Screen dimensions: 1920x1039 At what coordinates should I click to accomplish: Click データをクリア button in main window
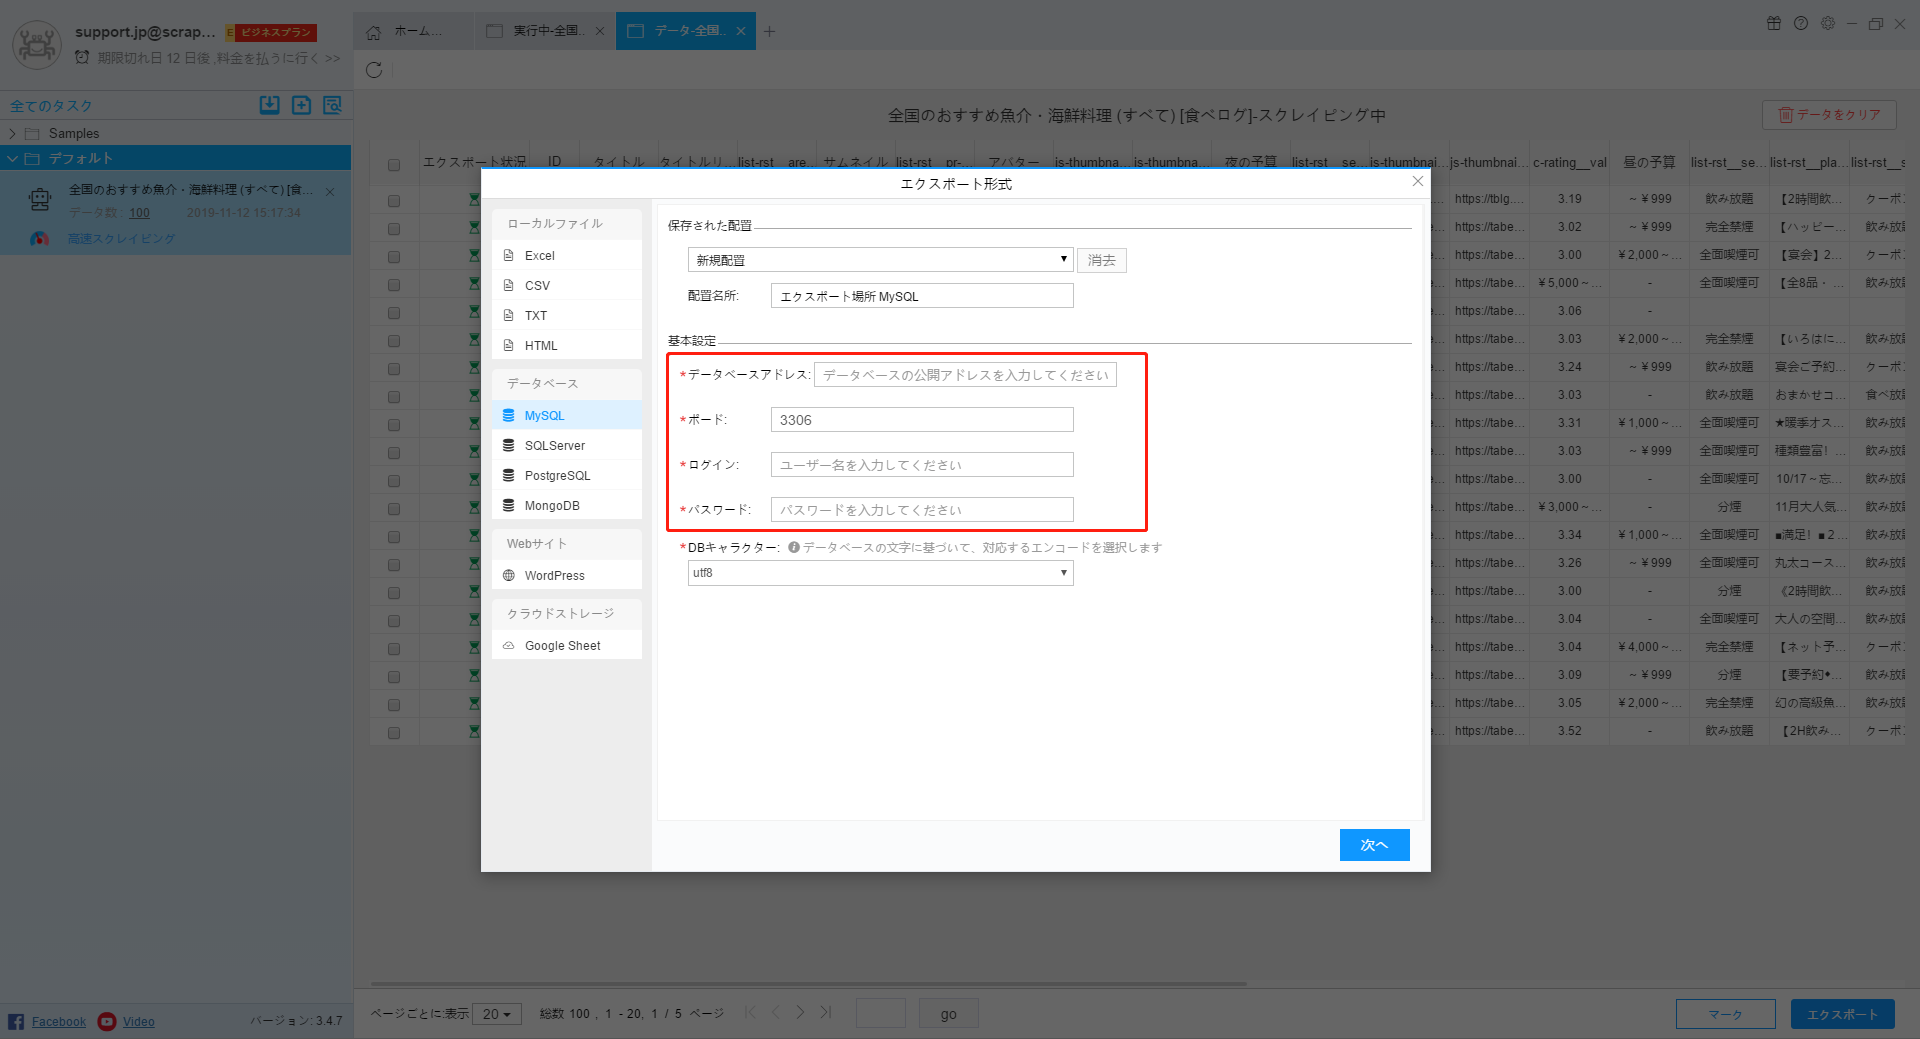click(1829, 115)
